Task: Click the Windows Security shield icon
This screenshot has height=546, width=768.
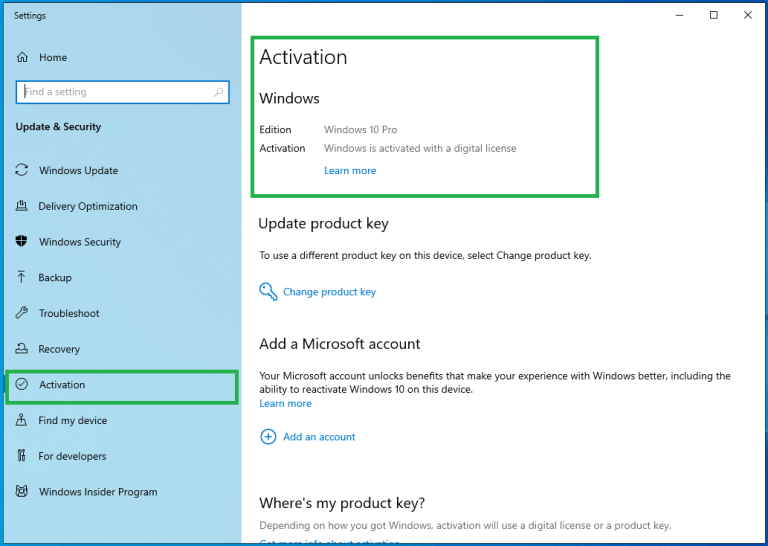Action: click(22, 241)
